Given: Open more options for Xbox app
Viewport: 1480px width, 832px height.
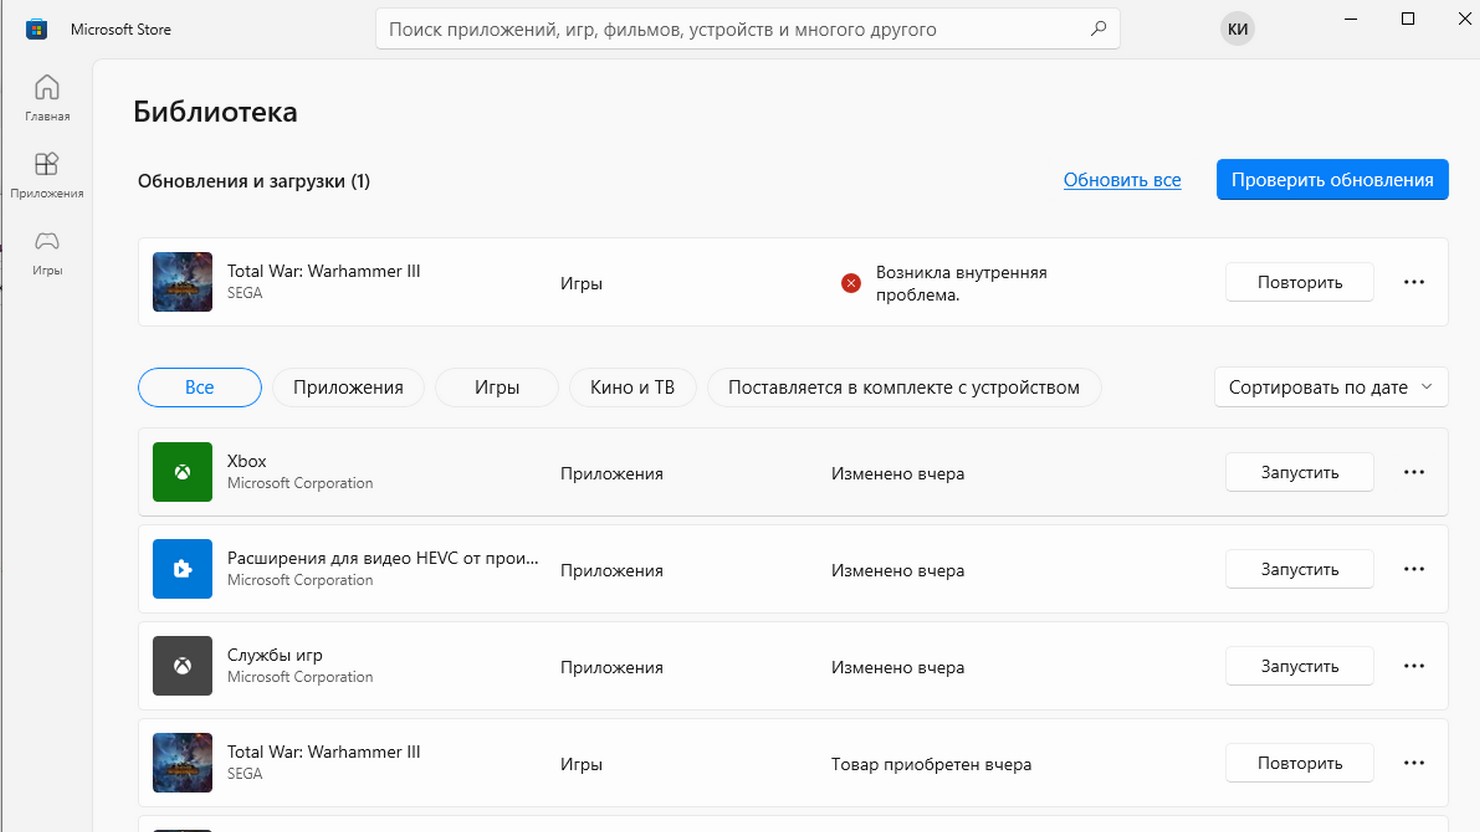Looking at the screenshot, I should pos(1414,472).
